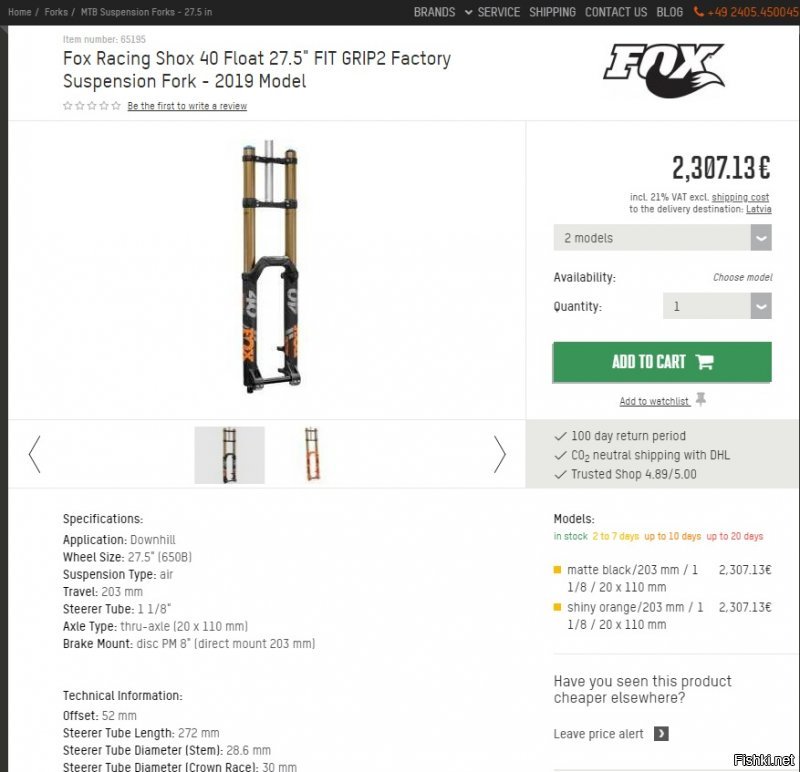Click the star rating icons
Viewport: 800px width, 772px height.
(x=91, y=106)
